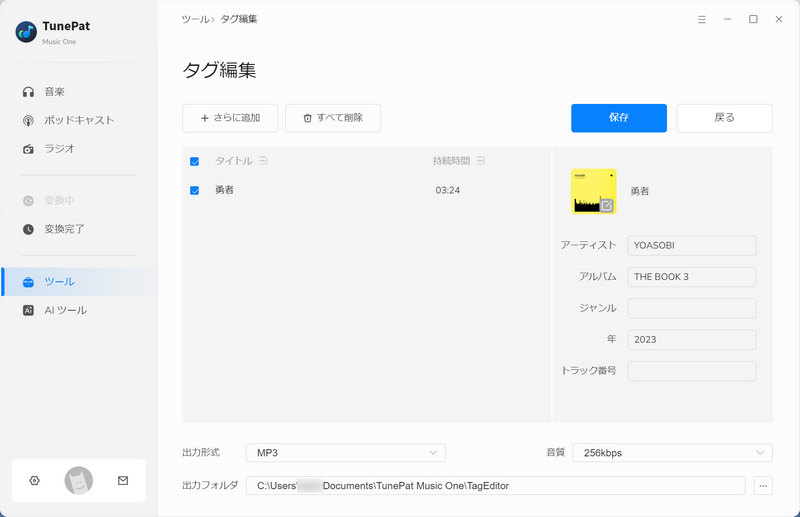Edit the album cover art
Viewport: 800px width, 517px height.
point(607,205)
